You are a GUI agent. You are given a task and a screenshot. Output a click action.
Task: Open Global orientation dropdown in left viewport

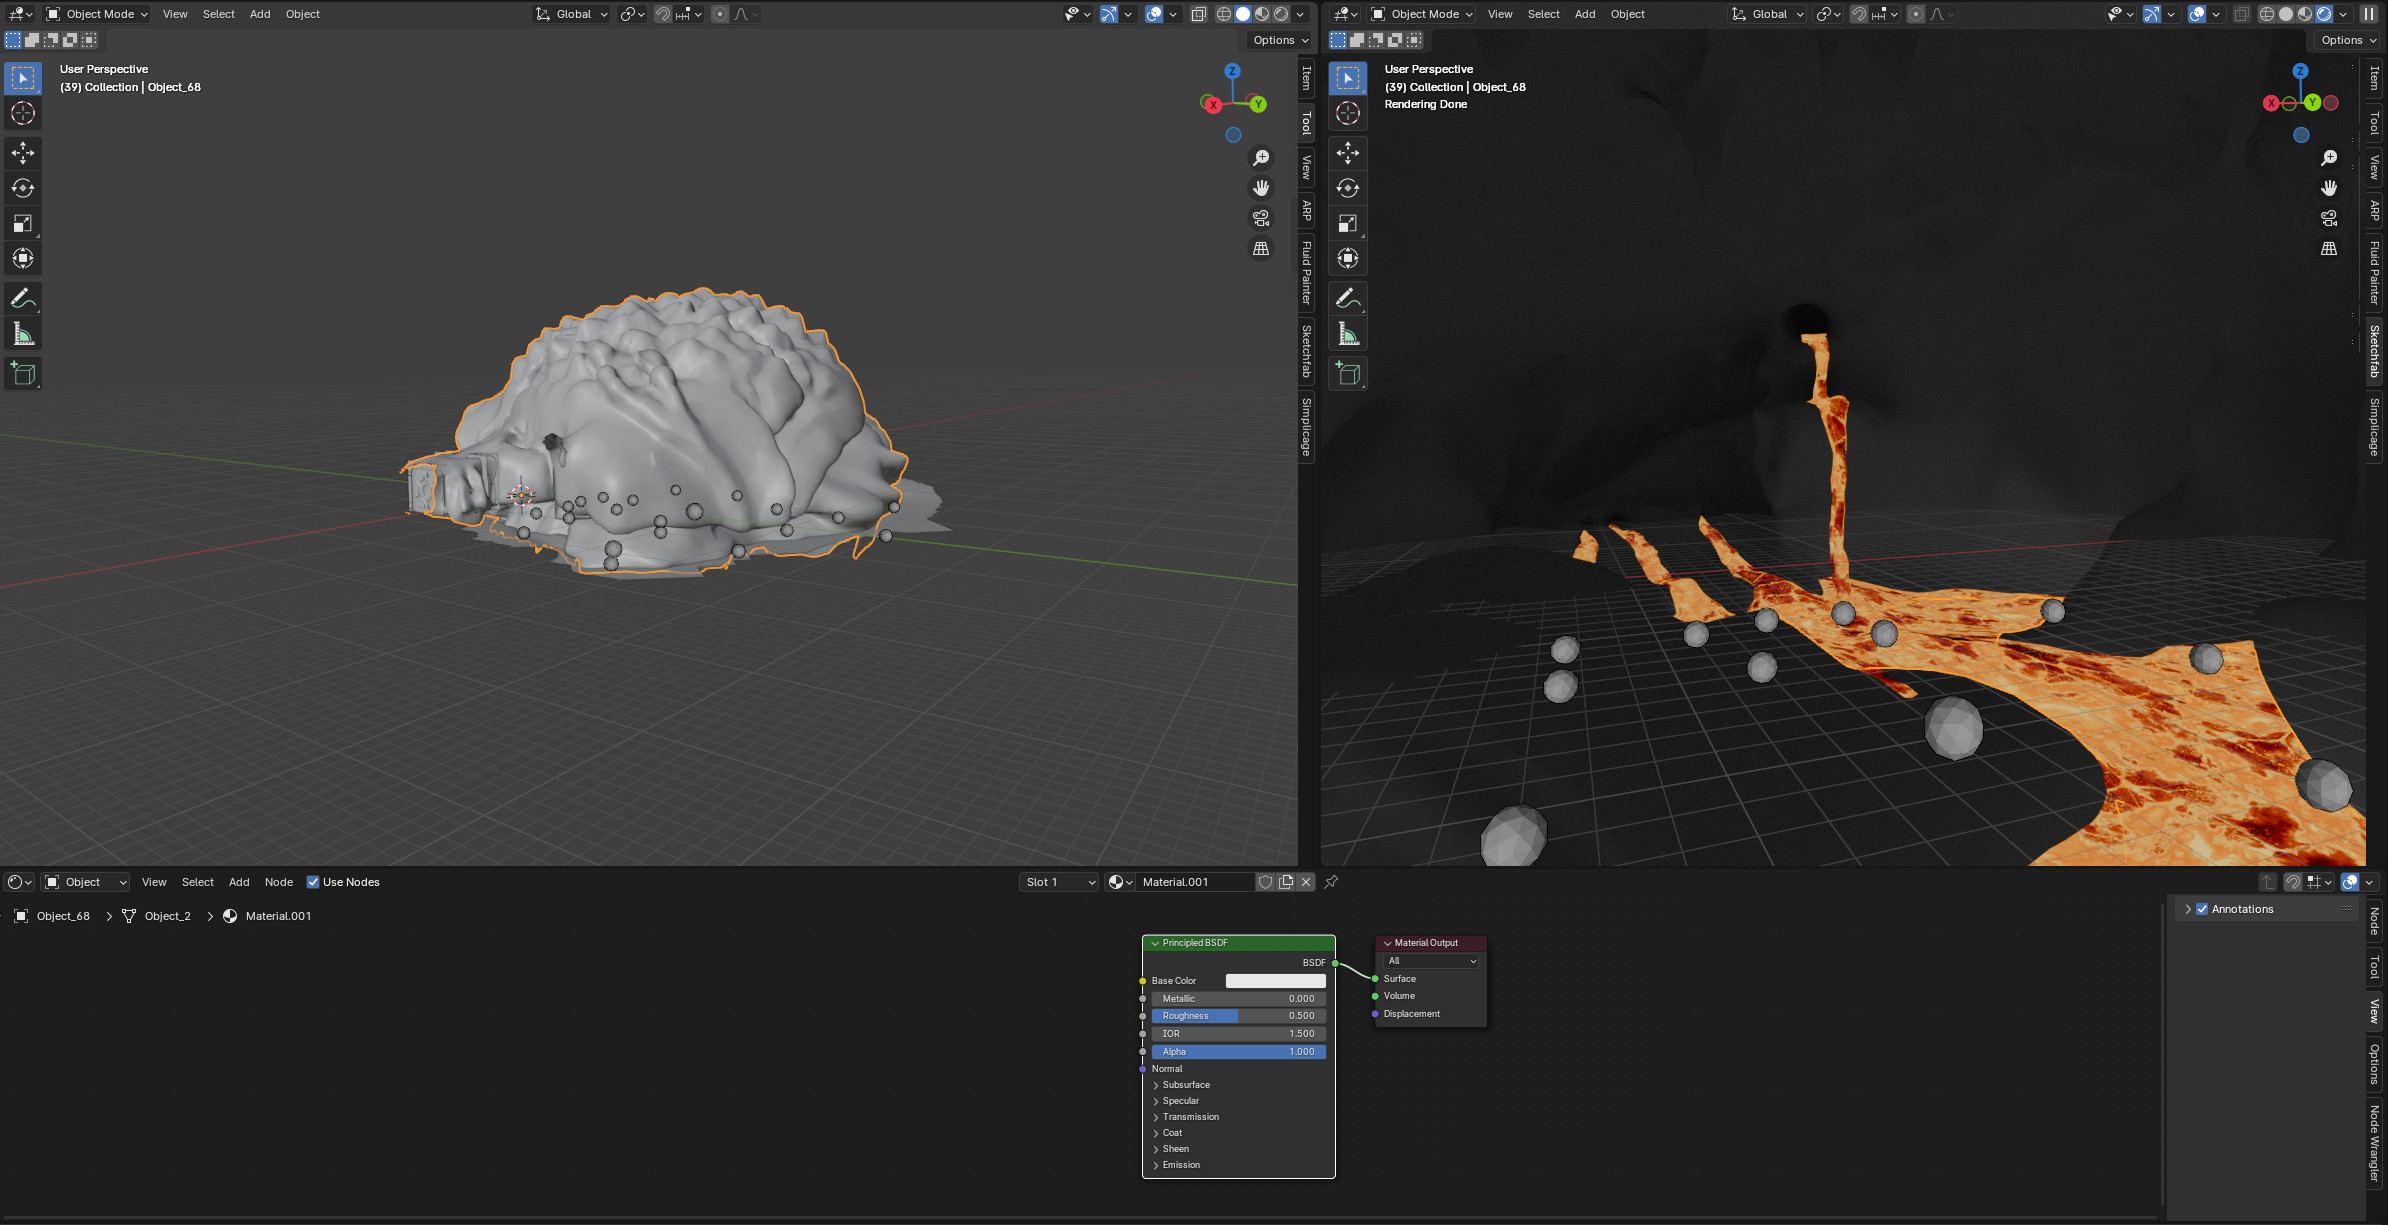coord(571,14)
